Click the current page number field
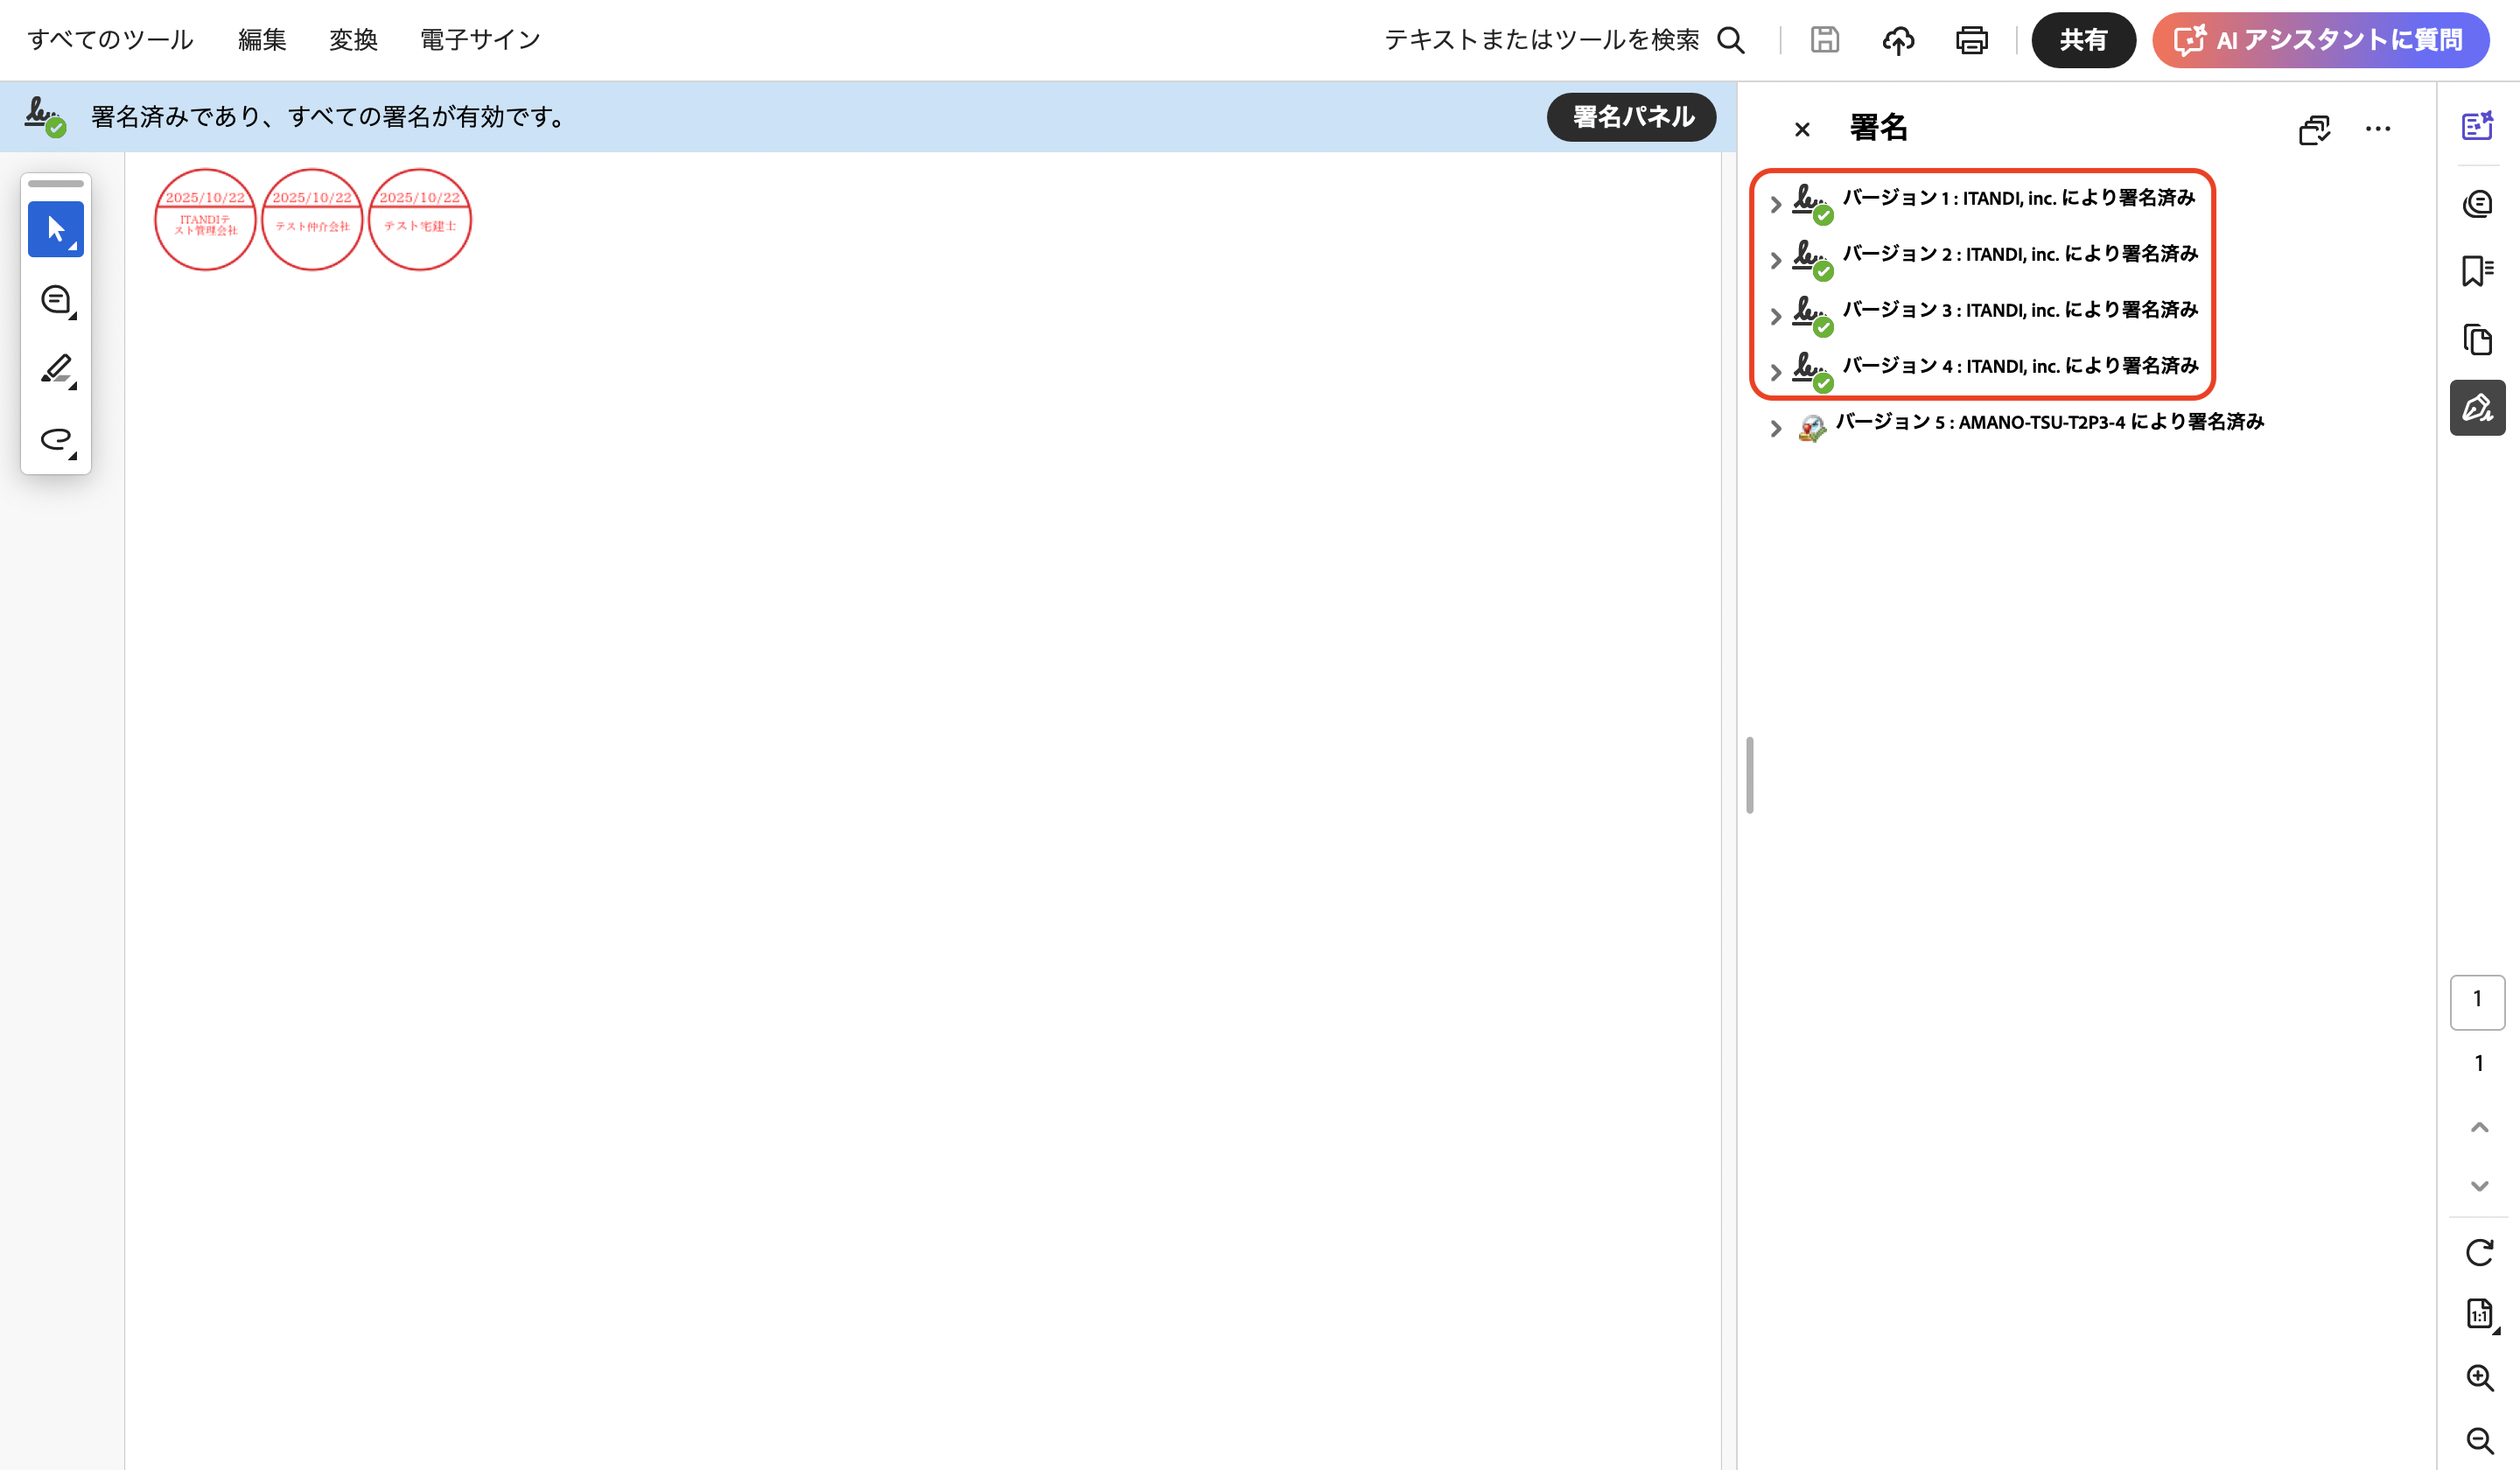 click(2477, 1001)
